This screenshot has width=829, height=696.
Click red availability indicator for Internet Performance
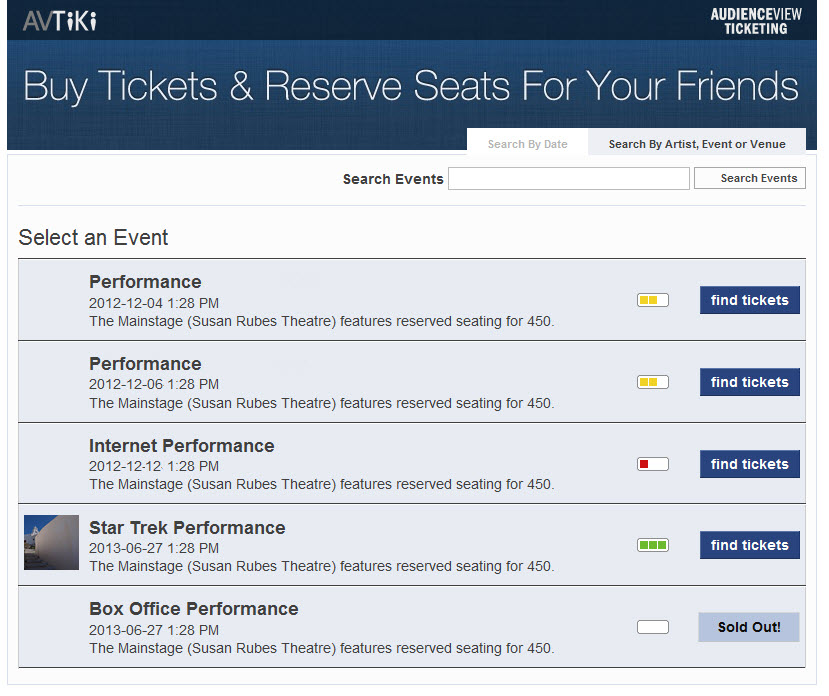click(x=653, y=464)
